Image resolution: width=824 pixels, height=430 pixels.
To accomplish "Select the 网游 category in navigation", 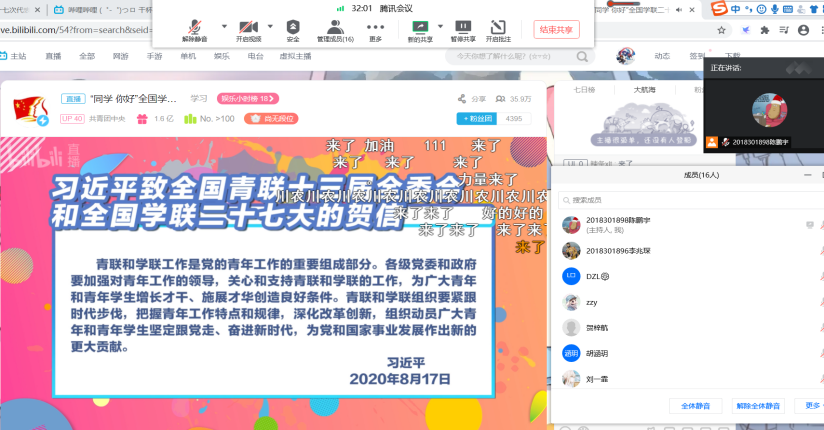I will pos(120,56).
